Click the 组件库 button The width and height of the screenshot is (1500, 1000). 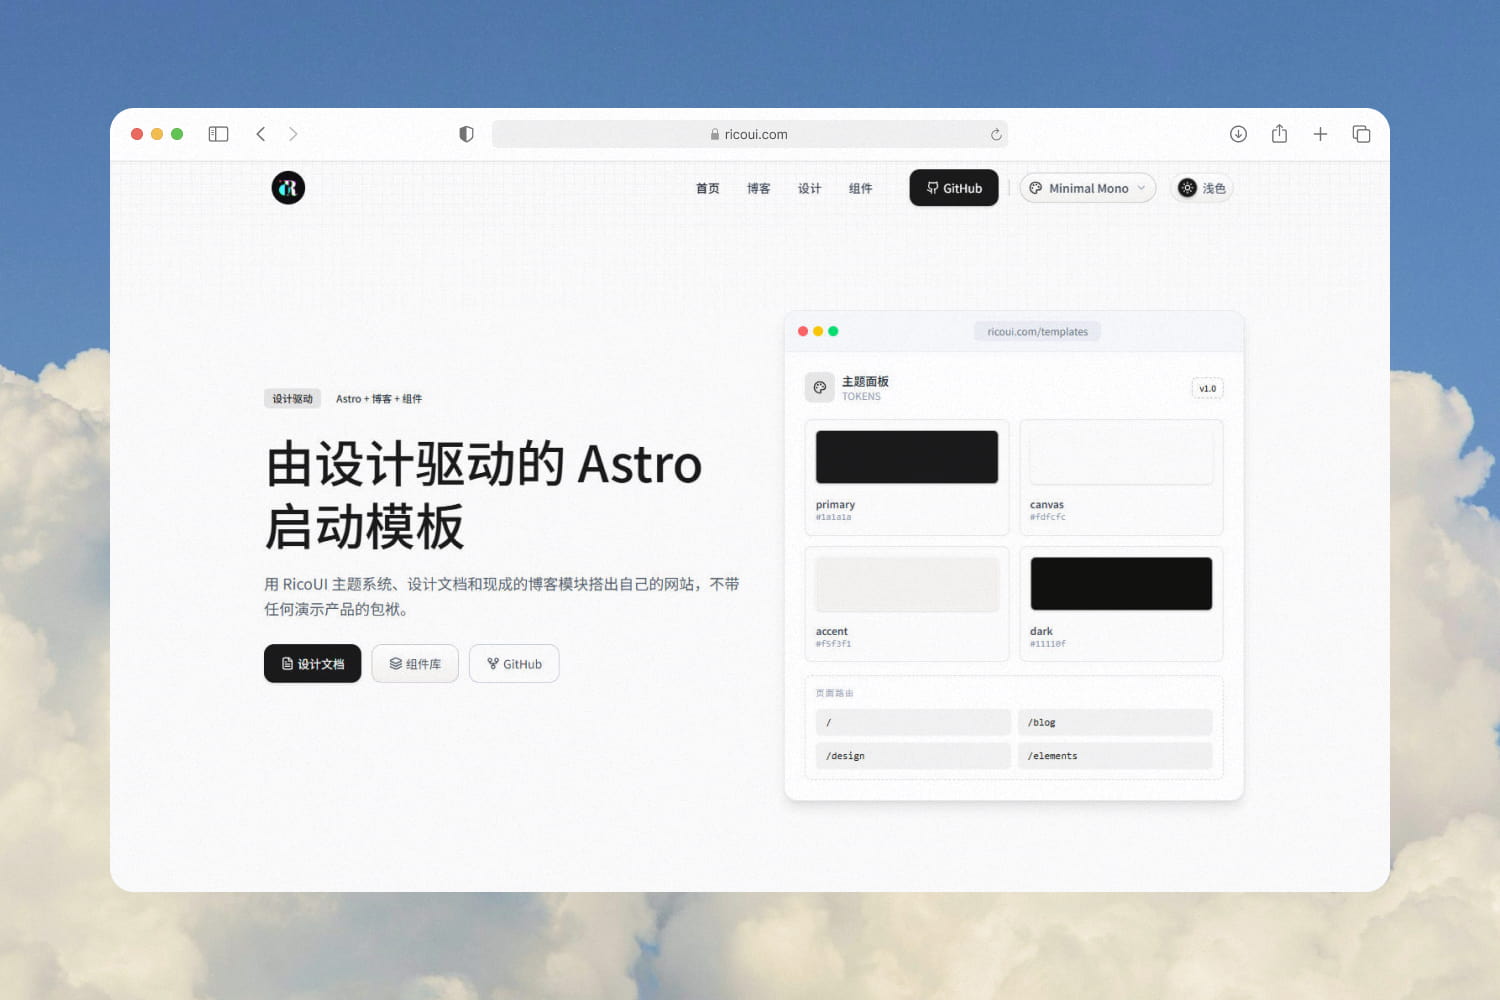tap(415, 664)
